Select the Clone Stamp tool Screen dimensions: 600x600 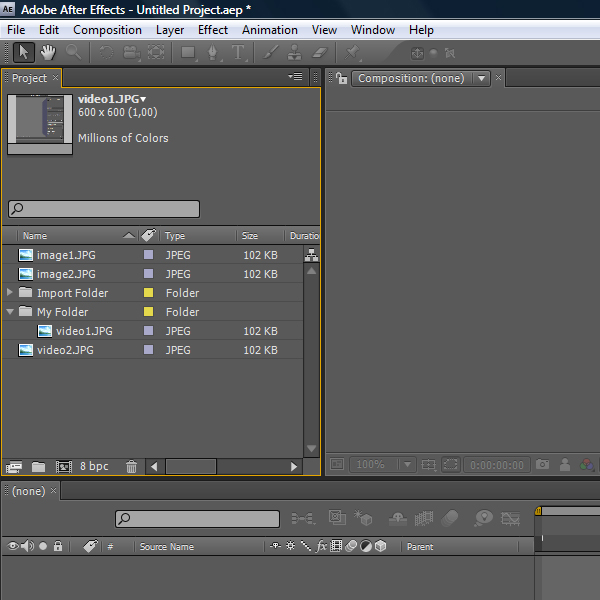coord(294,52)
